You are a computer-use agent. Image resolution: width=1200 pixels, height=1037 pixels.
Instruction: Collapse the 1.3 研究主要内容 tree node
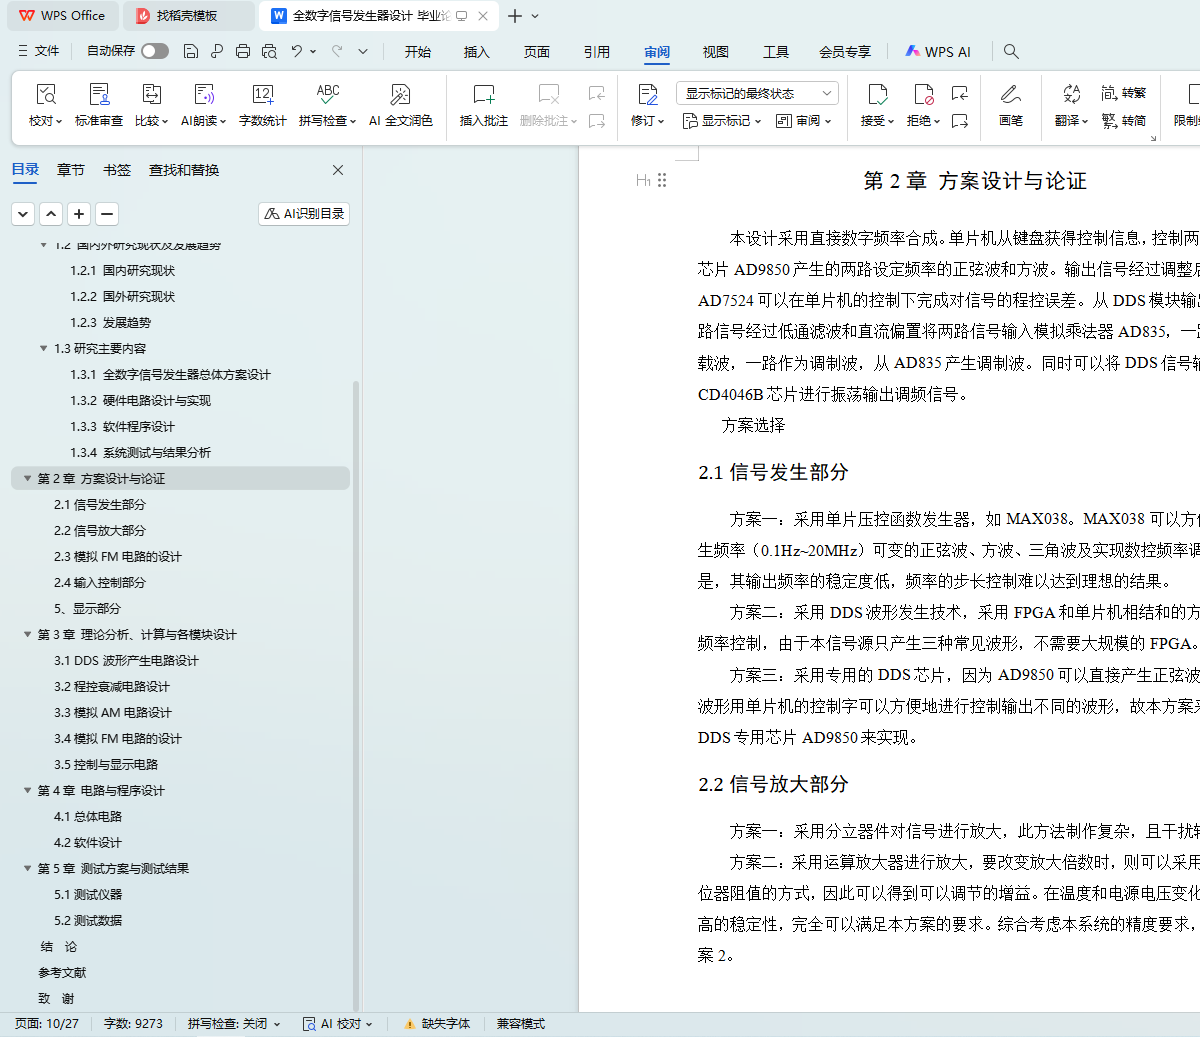click(x=43, y=349)
